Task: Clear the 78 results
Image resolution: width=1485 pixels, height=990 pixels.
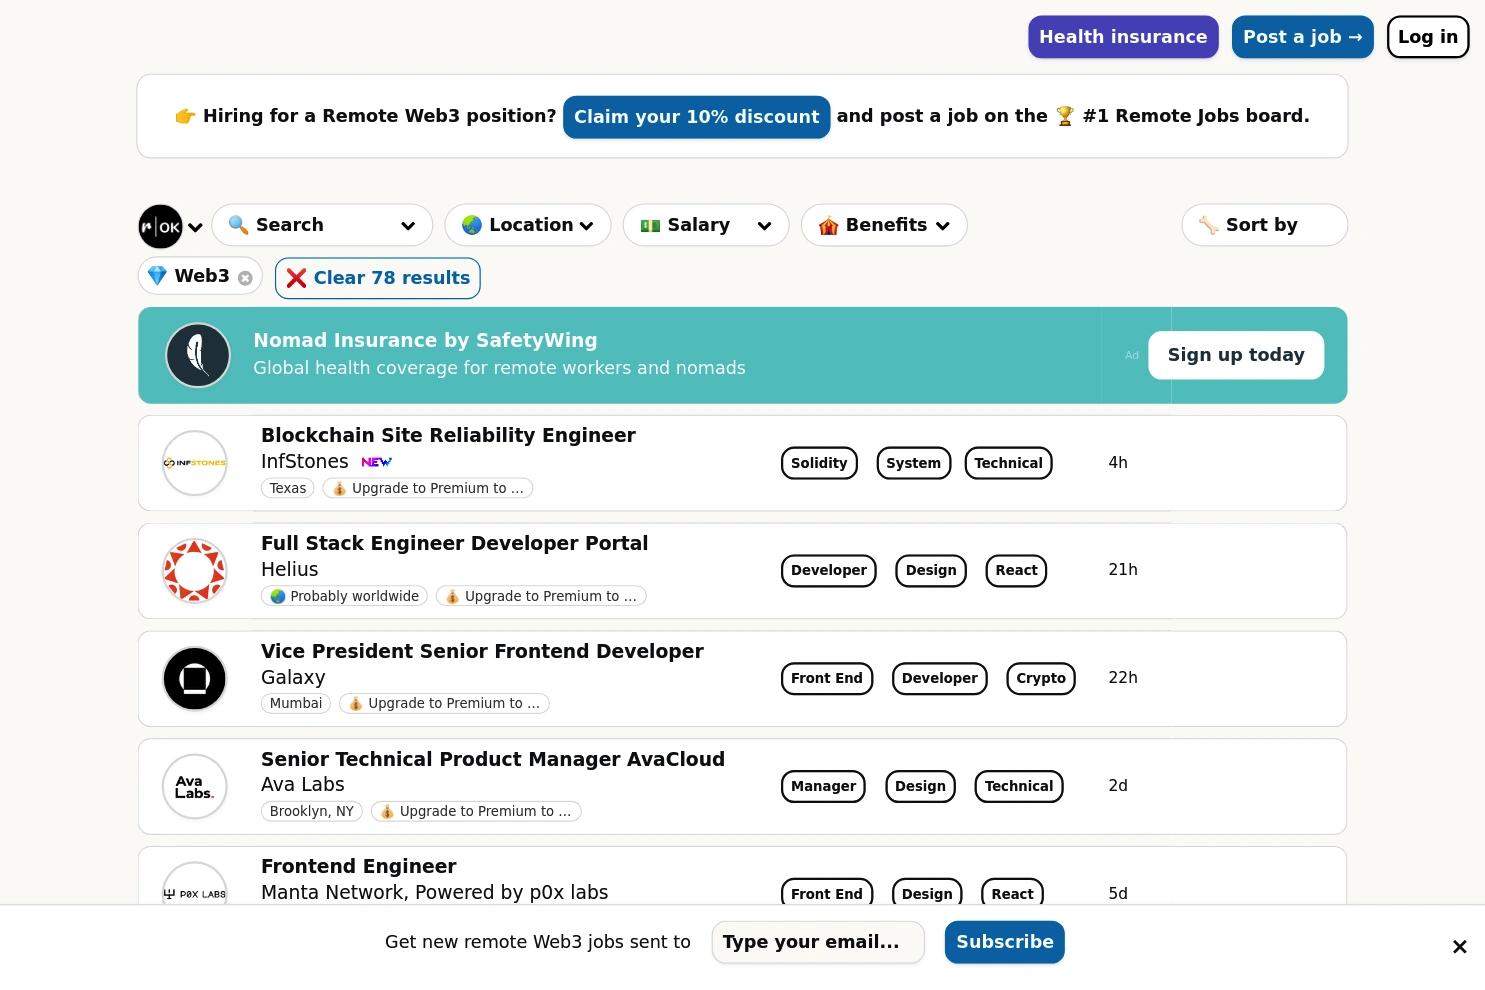Action: tap(378, 278)
